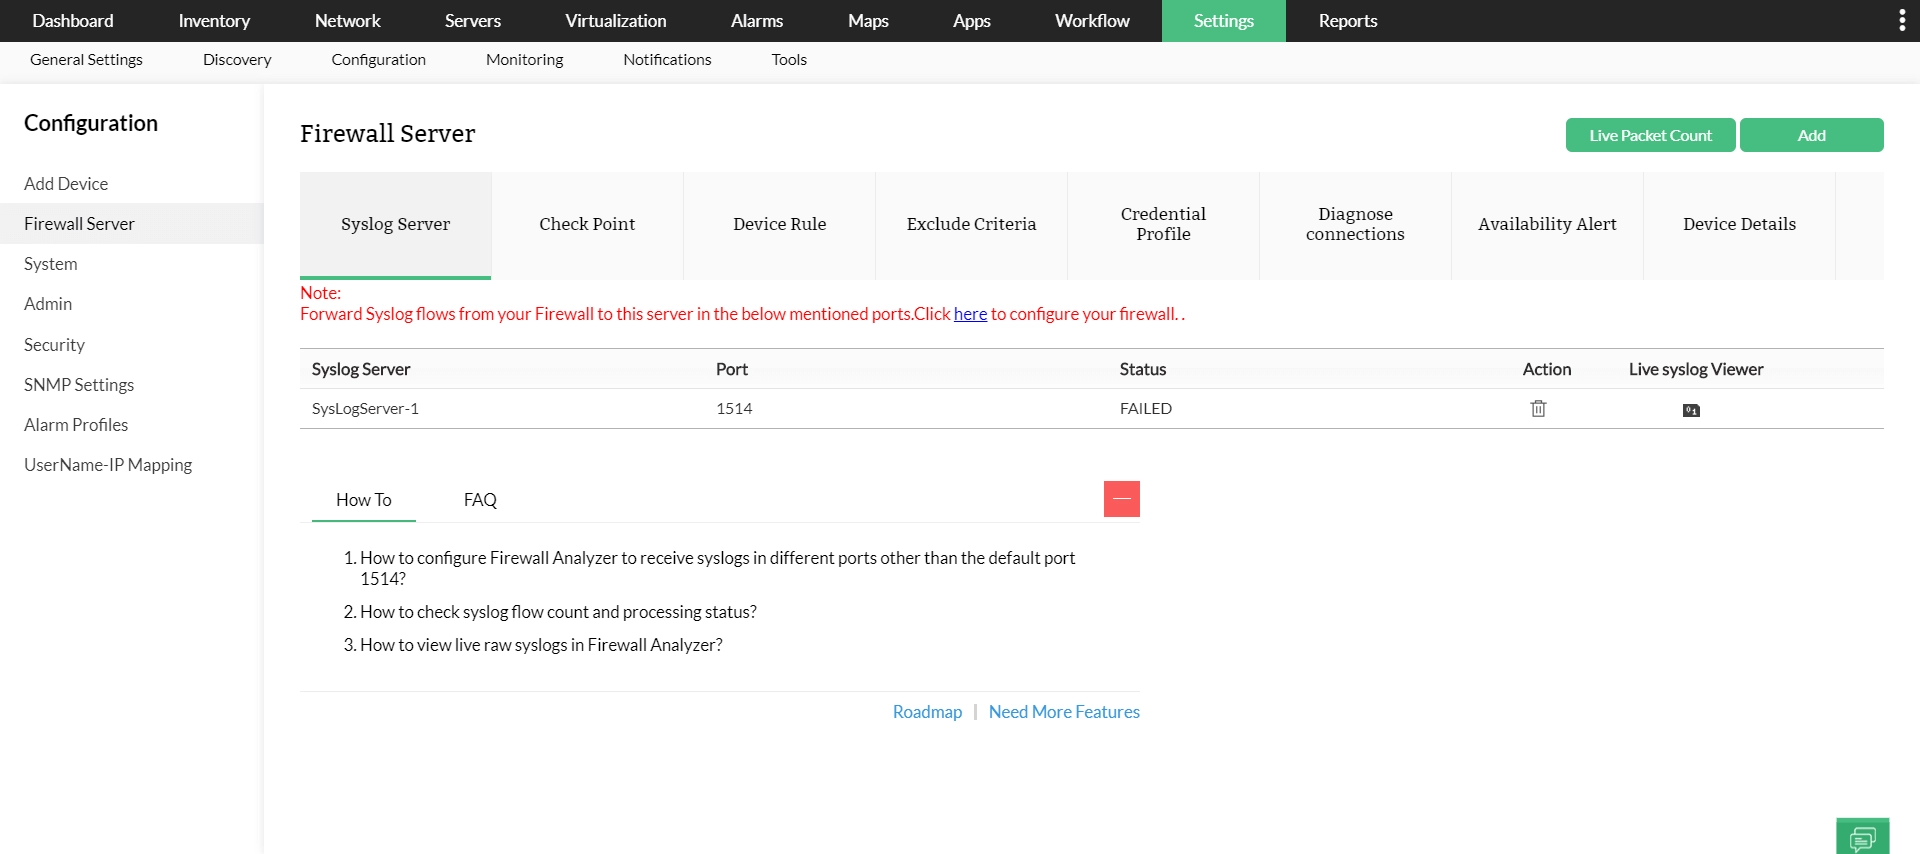Switch to the FAQ tab
The height and width of the screenshot is (854, 1920).
coord(480,500)
